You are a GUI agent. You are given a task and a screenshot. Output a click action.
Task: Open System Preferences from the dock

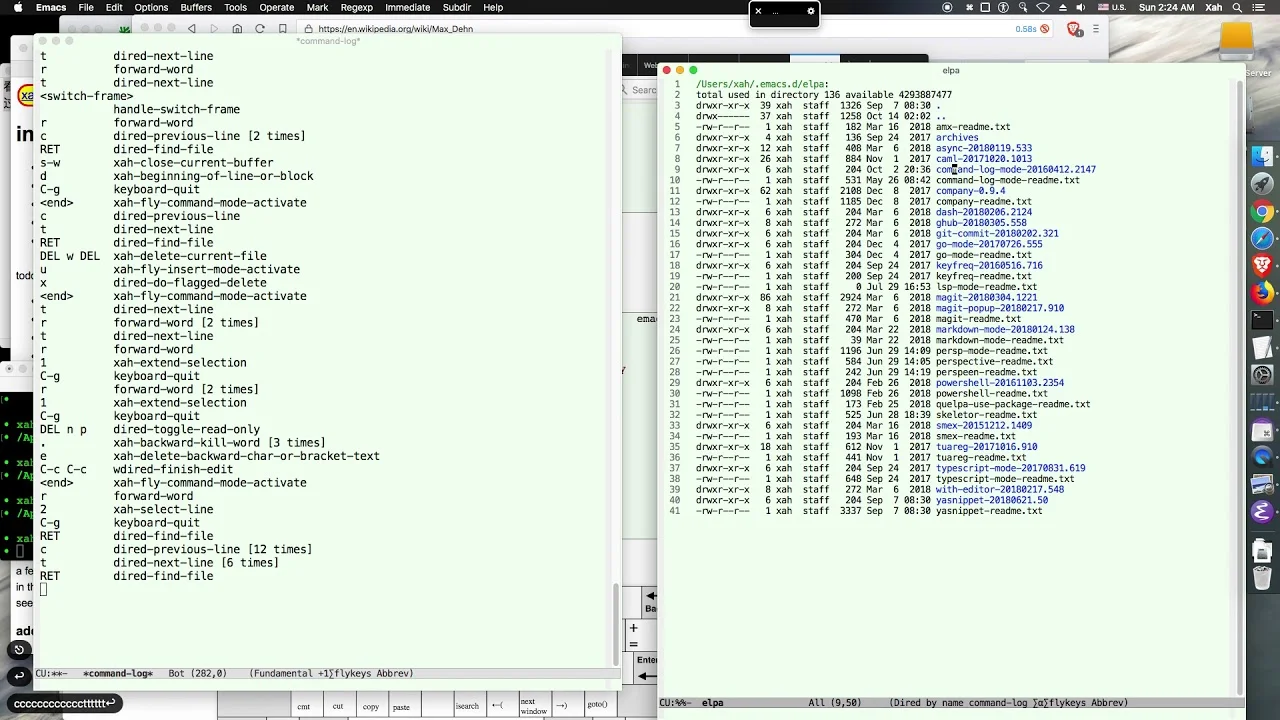tap(1262, 376)
